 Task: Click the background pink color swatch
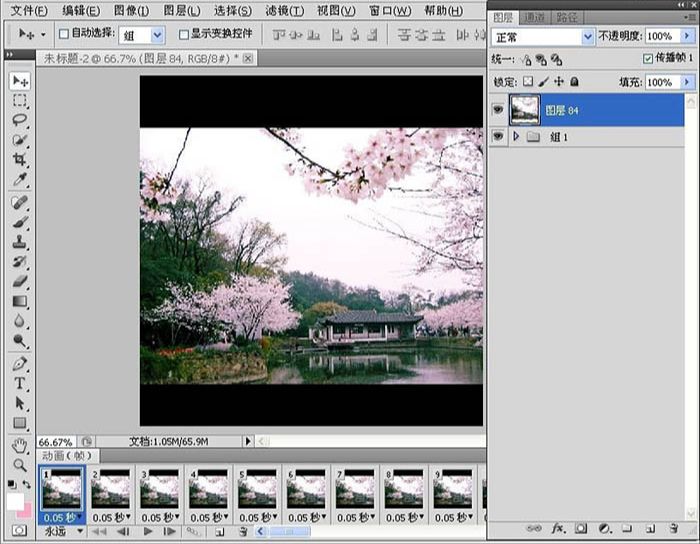[27, 511]
